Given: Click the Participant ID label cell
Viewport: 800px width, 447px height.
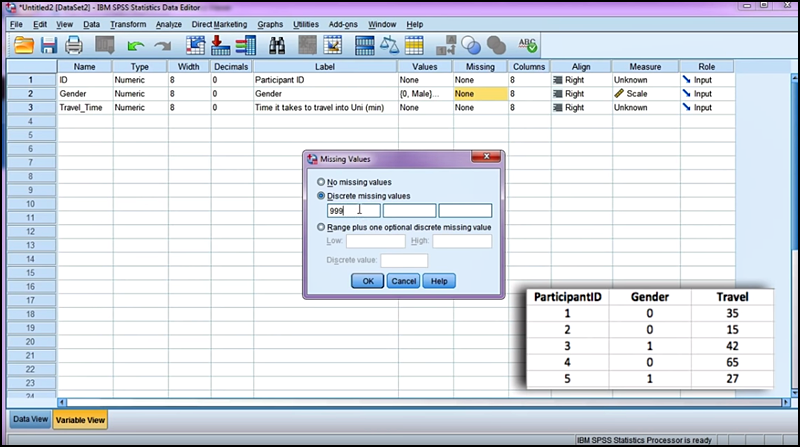Looking at the screenshot, I should 325,80.
